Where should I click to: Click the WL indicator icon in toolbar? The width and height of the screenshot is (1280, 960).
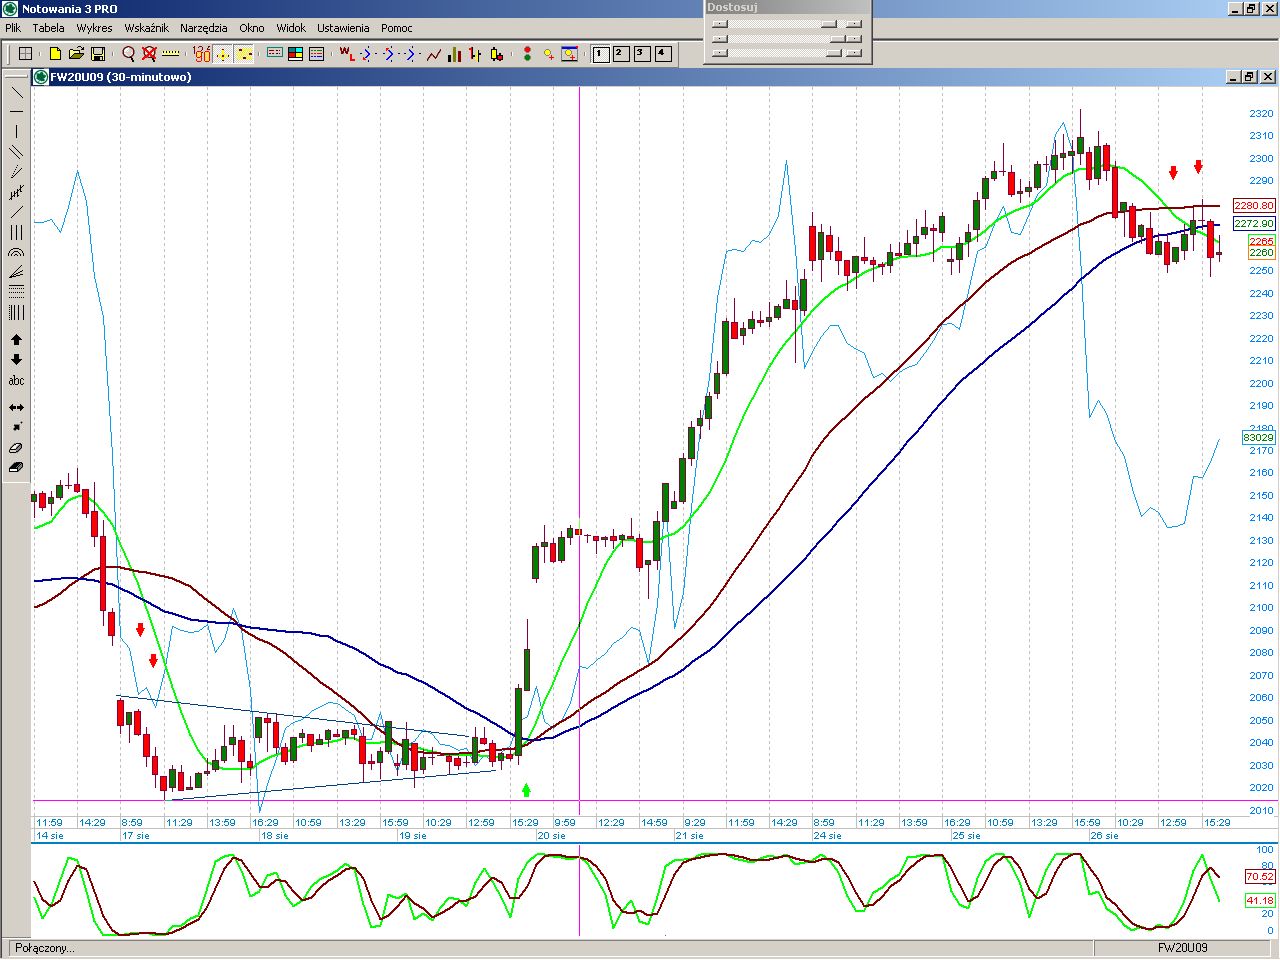click(346, 54)
